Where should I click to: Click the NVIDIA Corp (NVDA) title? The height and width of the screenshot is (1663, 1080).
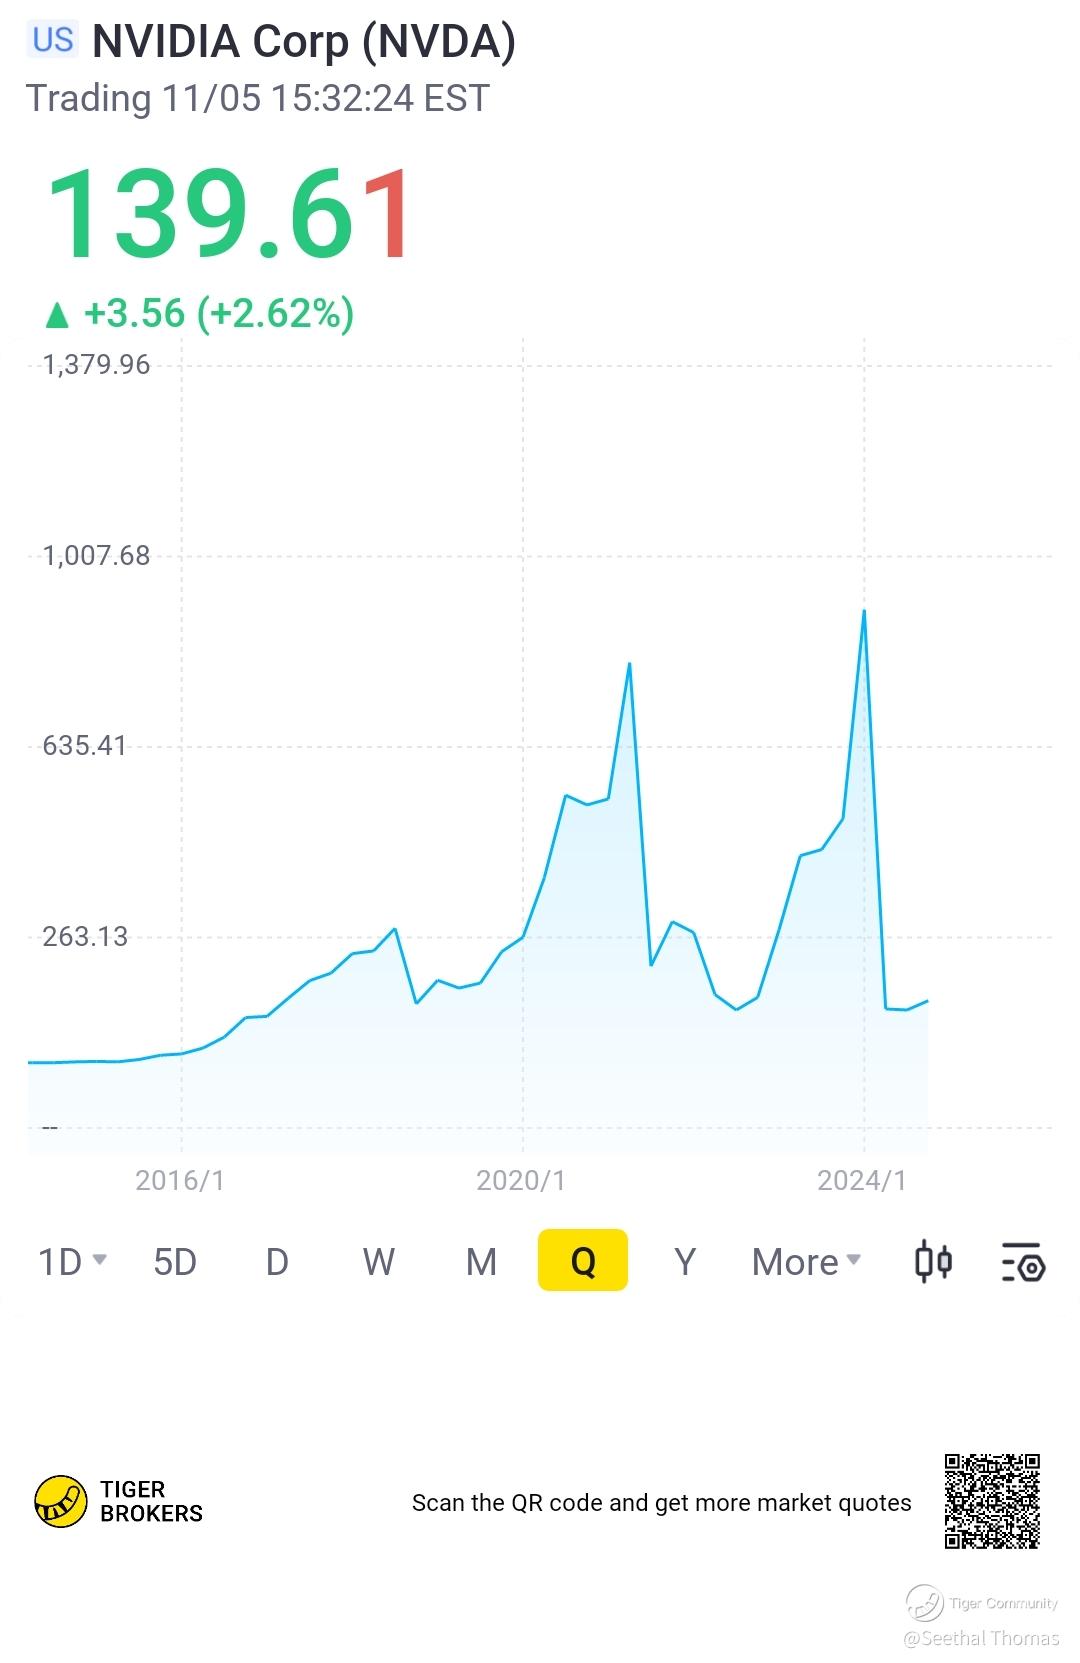point(304,42)
